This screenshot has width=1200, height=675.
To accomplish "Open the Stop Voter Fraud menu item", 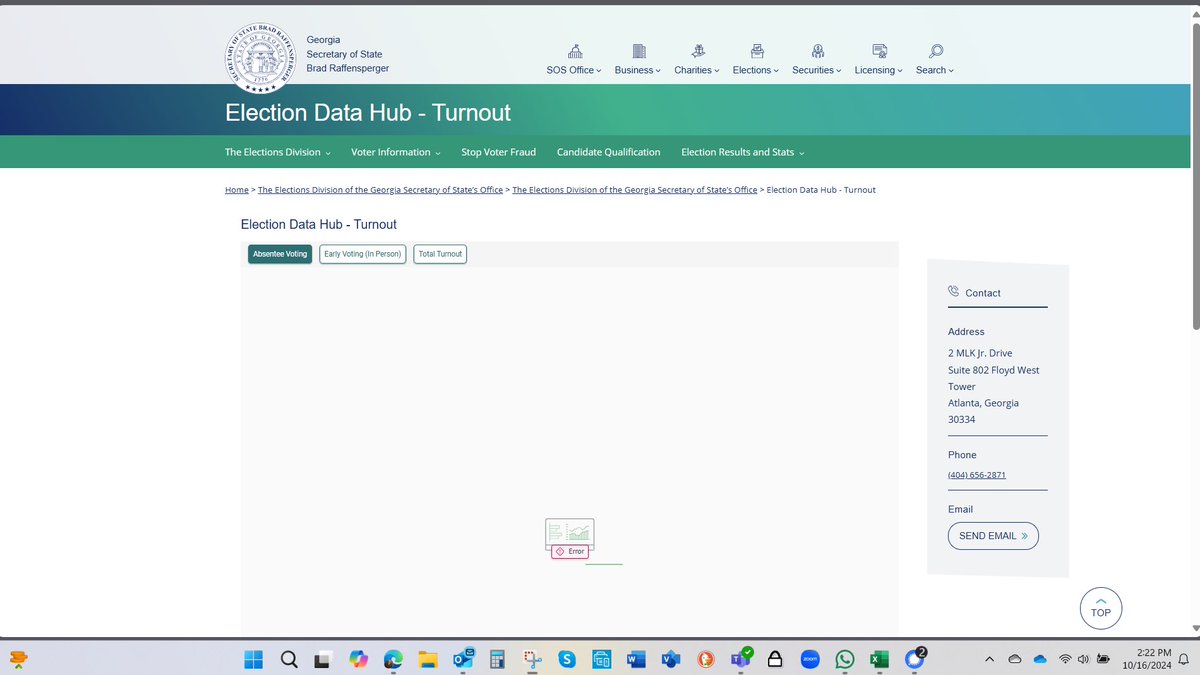I will pyautogui.click(x=498, y=152).
